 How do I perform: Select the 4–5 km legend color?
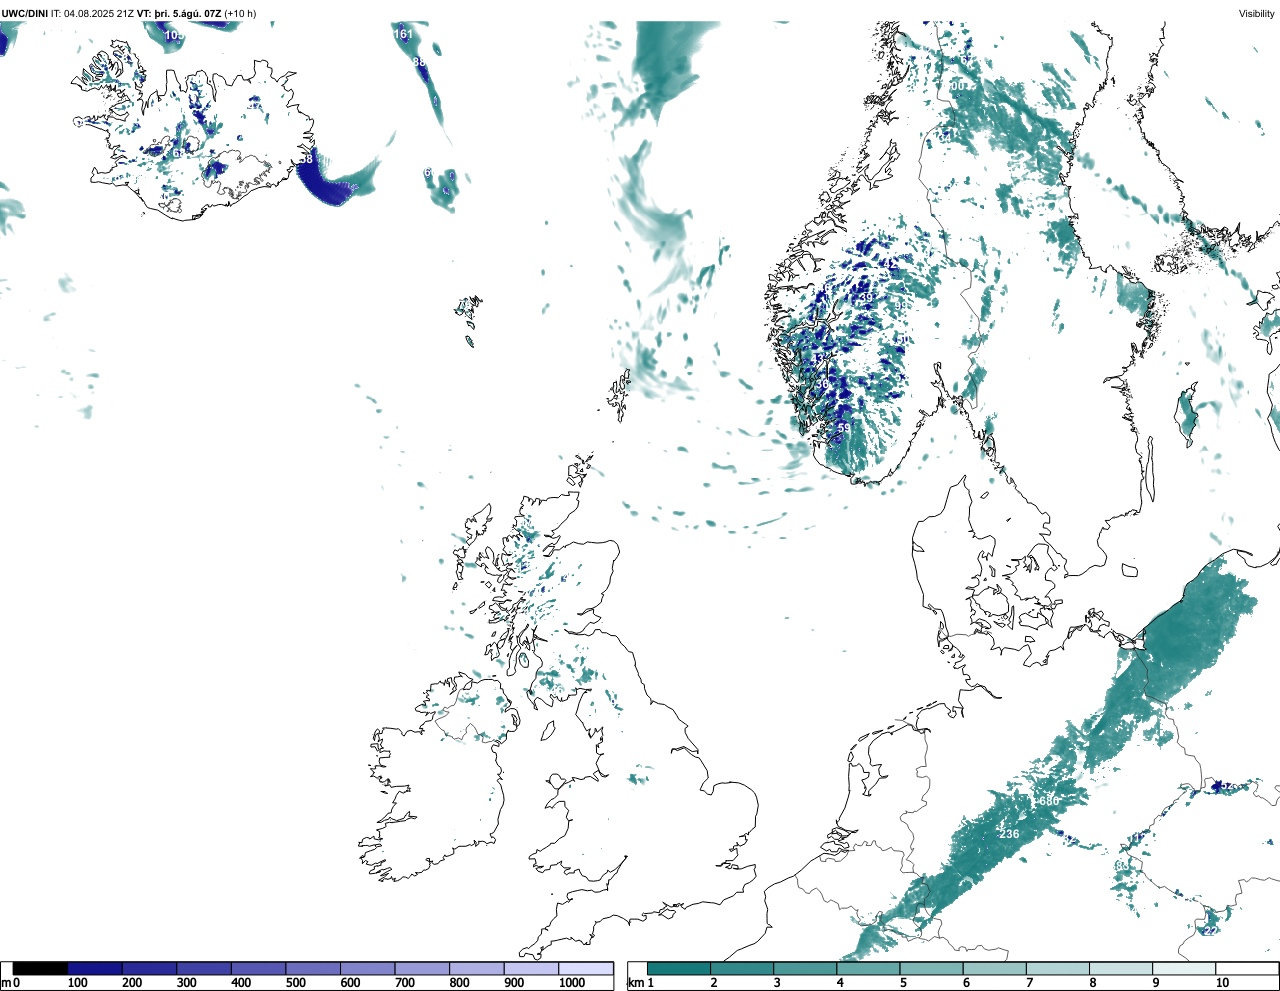868,969
